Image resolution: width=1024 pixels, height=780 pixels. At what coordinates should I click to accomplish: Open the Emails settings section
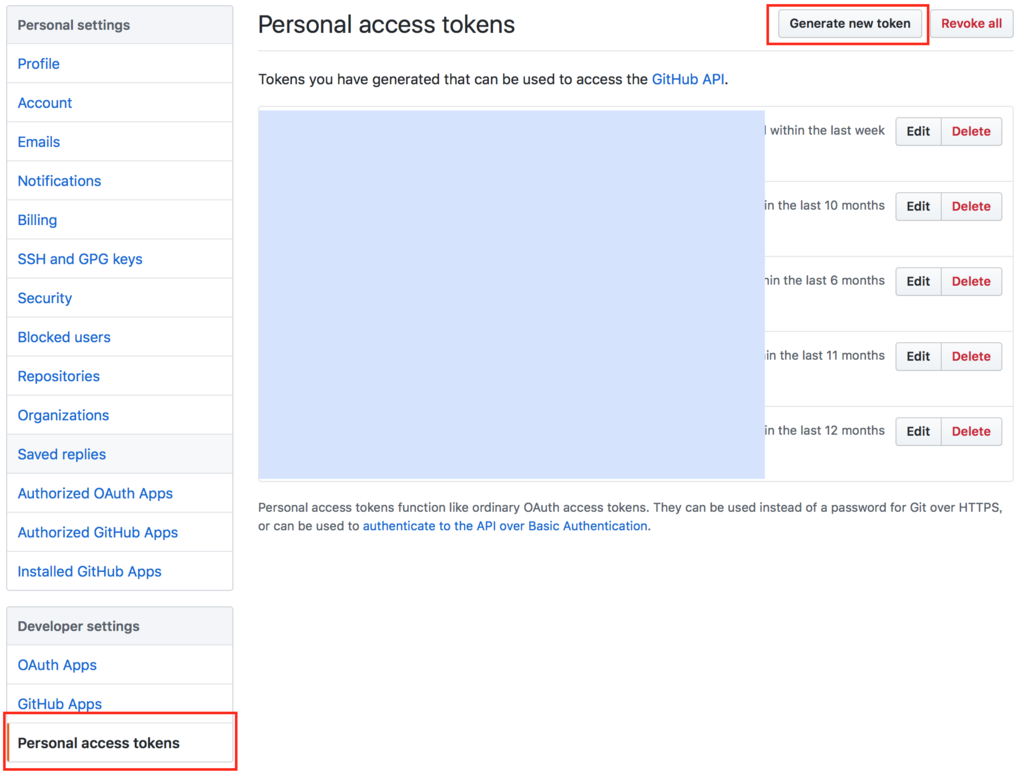[x=38, y=141]
